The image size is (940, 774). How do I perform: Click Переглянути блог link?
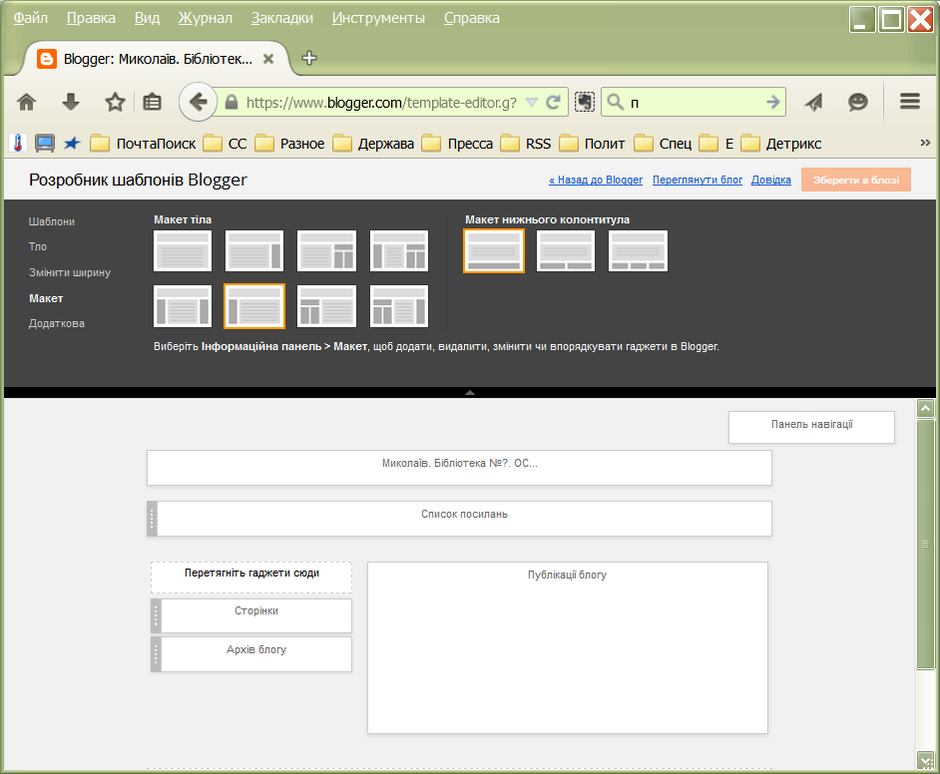(697, 180)
